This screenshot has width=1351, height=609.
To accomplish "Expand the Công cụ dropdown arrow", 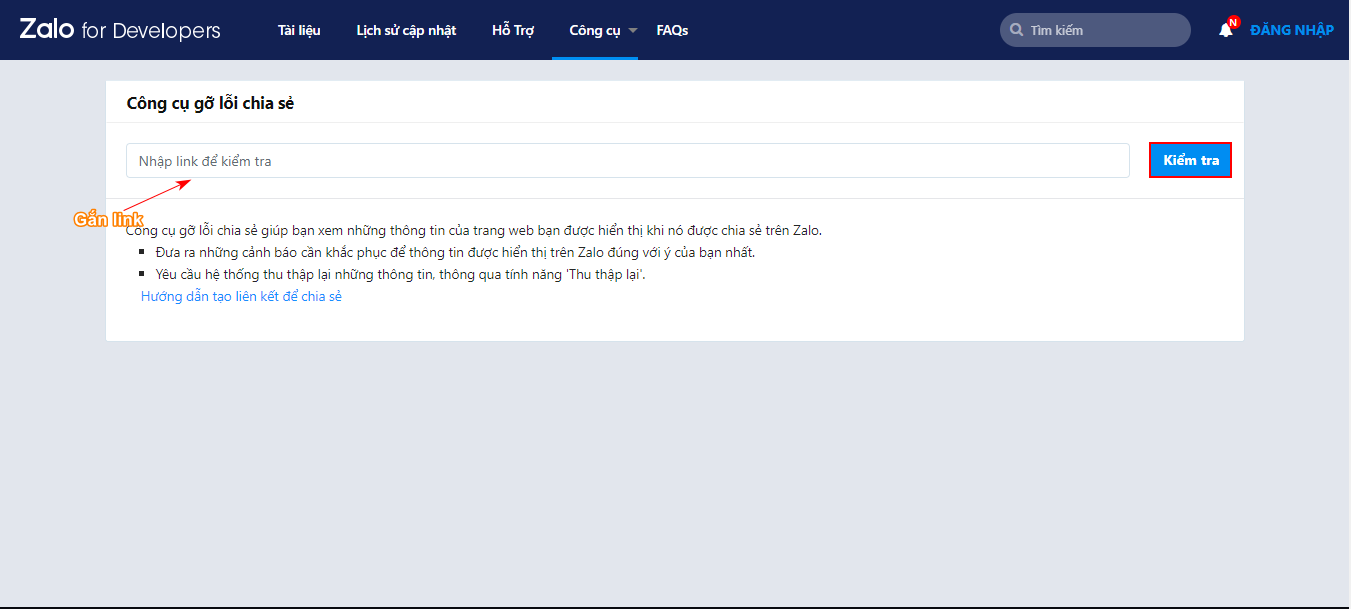I will (x=632, y=31).
